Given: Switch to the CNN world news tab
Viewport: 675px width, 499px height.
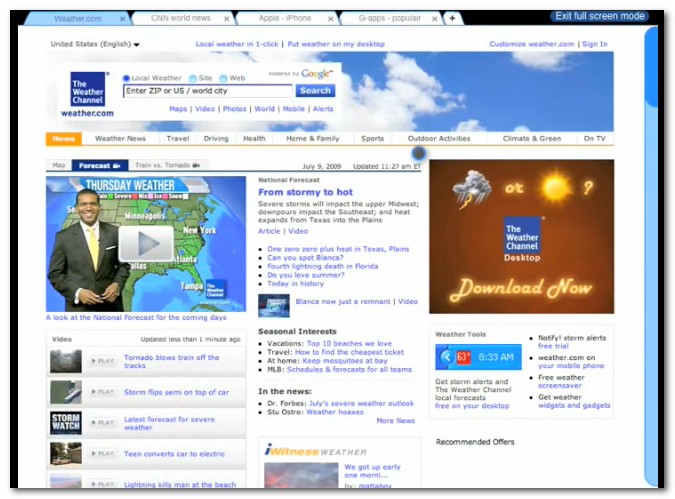Looking at the screenshot, I should (x=181, y=19).
